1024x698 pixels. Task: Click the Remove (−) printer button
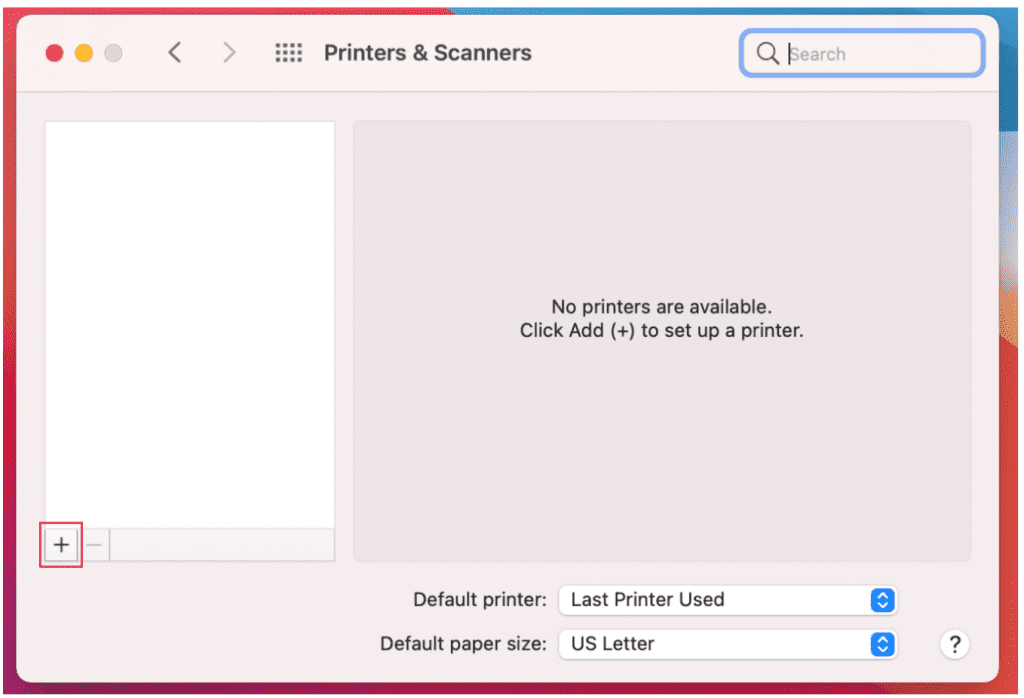(94, 545)
